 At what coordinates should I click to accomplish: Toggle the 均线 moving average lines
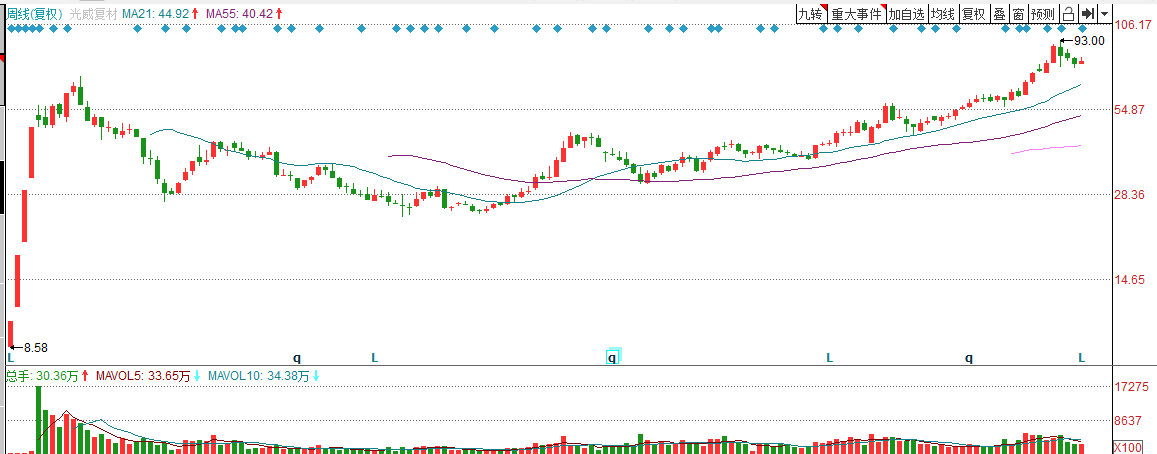pyautogui.click(x=942, y=13)
